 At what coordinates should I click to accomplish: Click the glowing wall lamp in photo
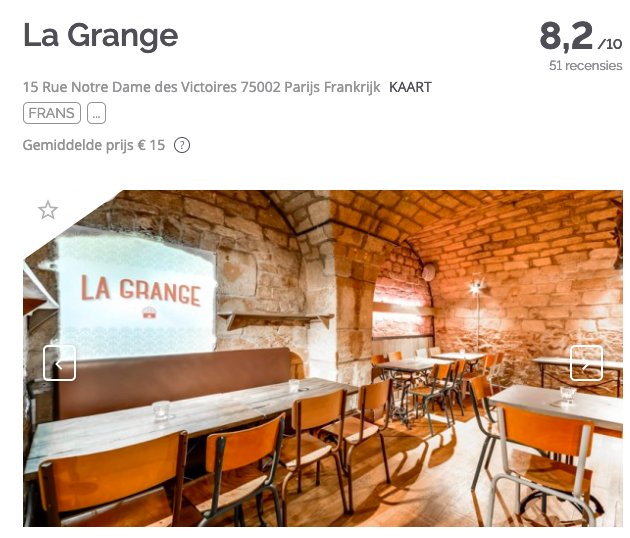pyautogui.click(x=476, y=287)
